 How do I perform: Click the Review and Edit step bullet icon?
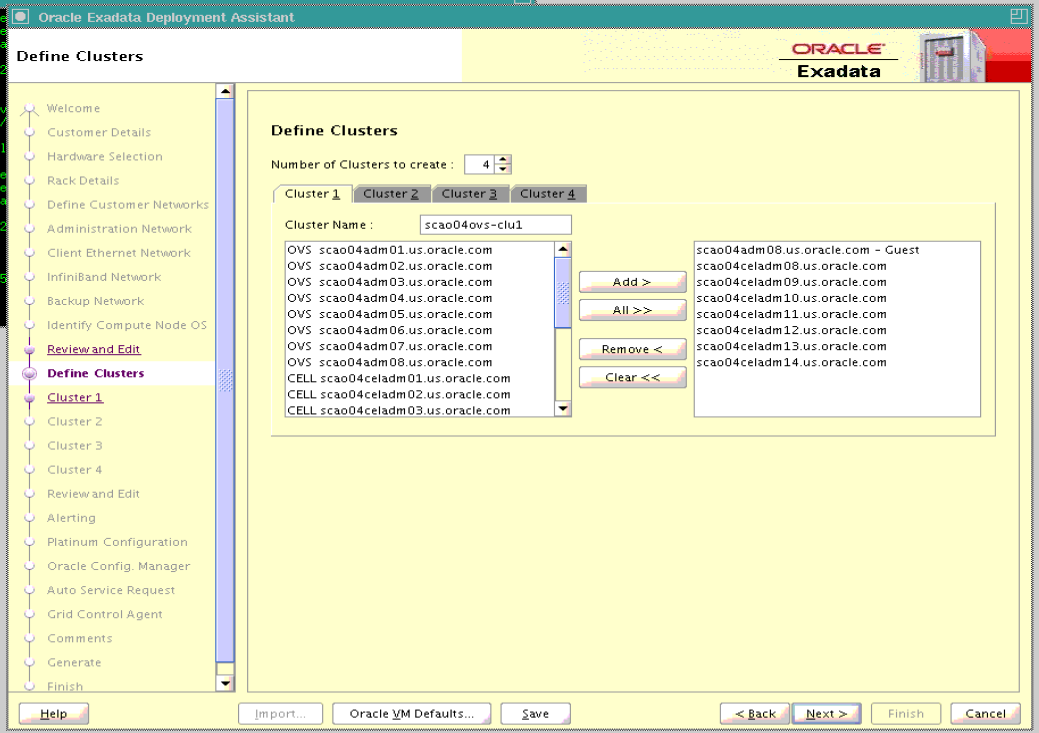(29, 349)
